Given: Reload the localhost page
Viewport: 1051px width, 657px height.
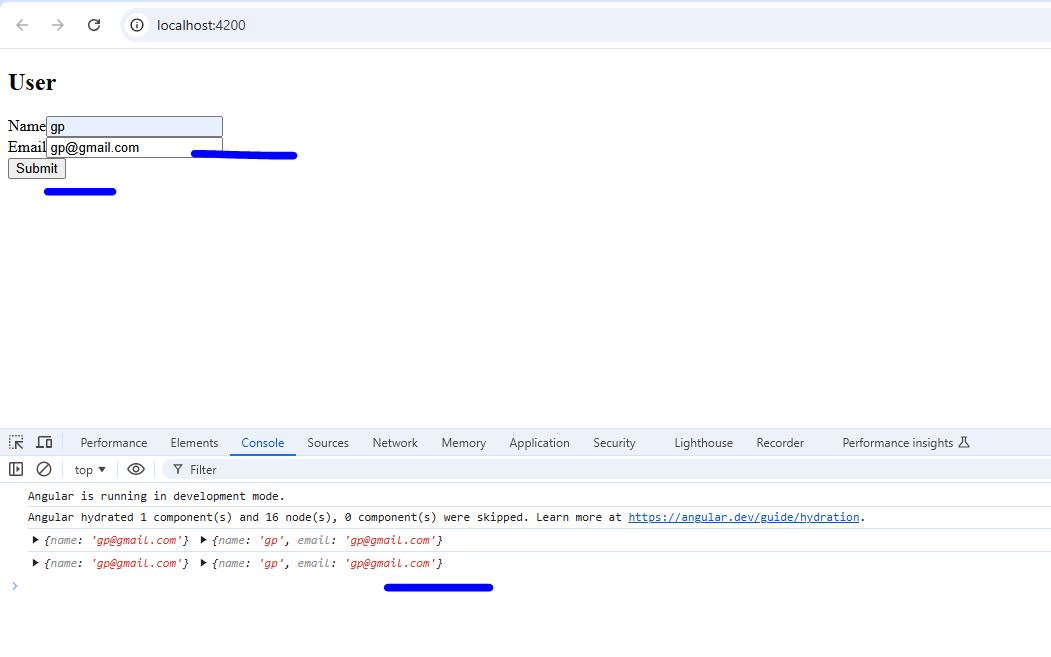Looking at the screenshot, I should click(x=94, y=25).
